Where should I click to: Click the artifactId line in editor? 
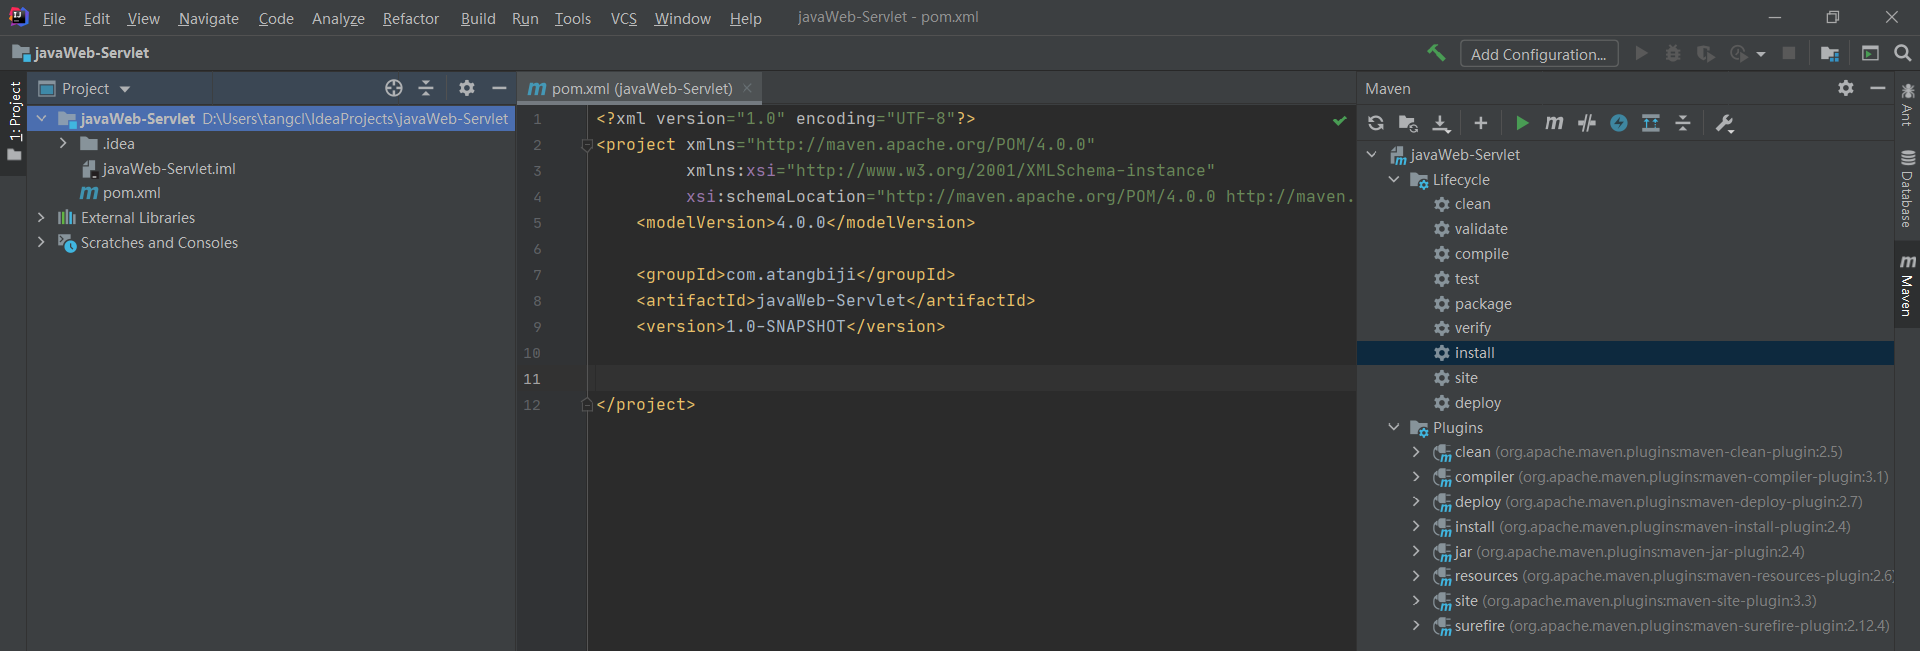(835, 300)
